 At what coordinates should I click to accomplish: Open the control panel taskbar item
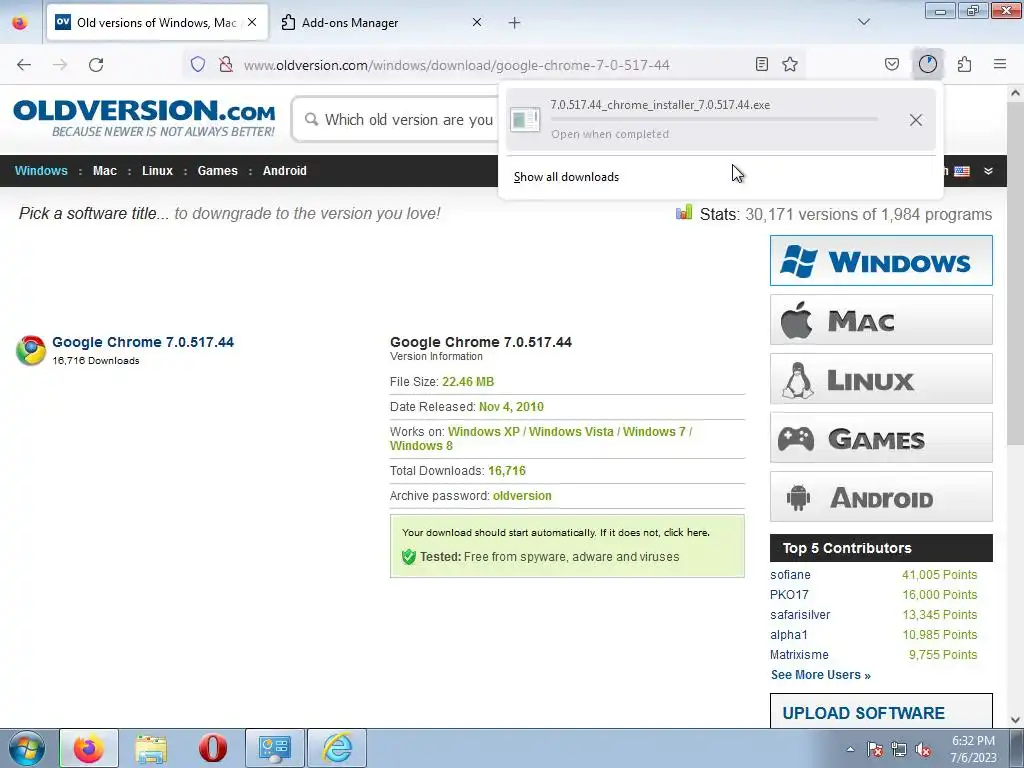[275, 748]
